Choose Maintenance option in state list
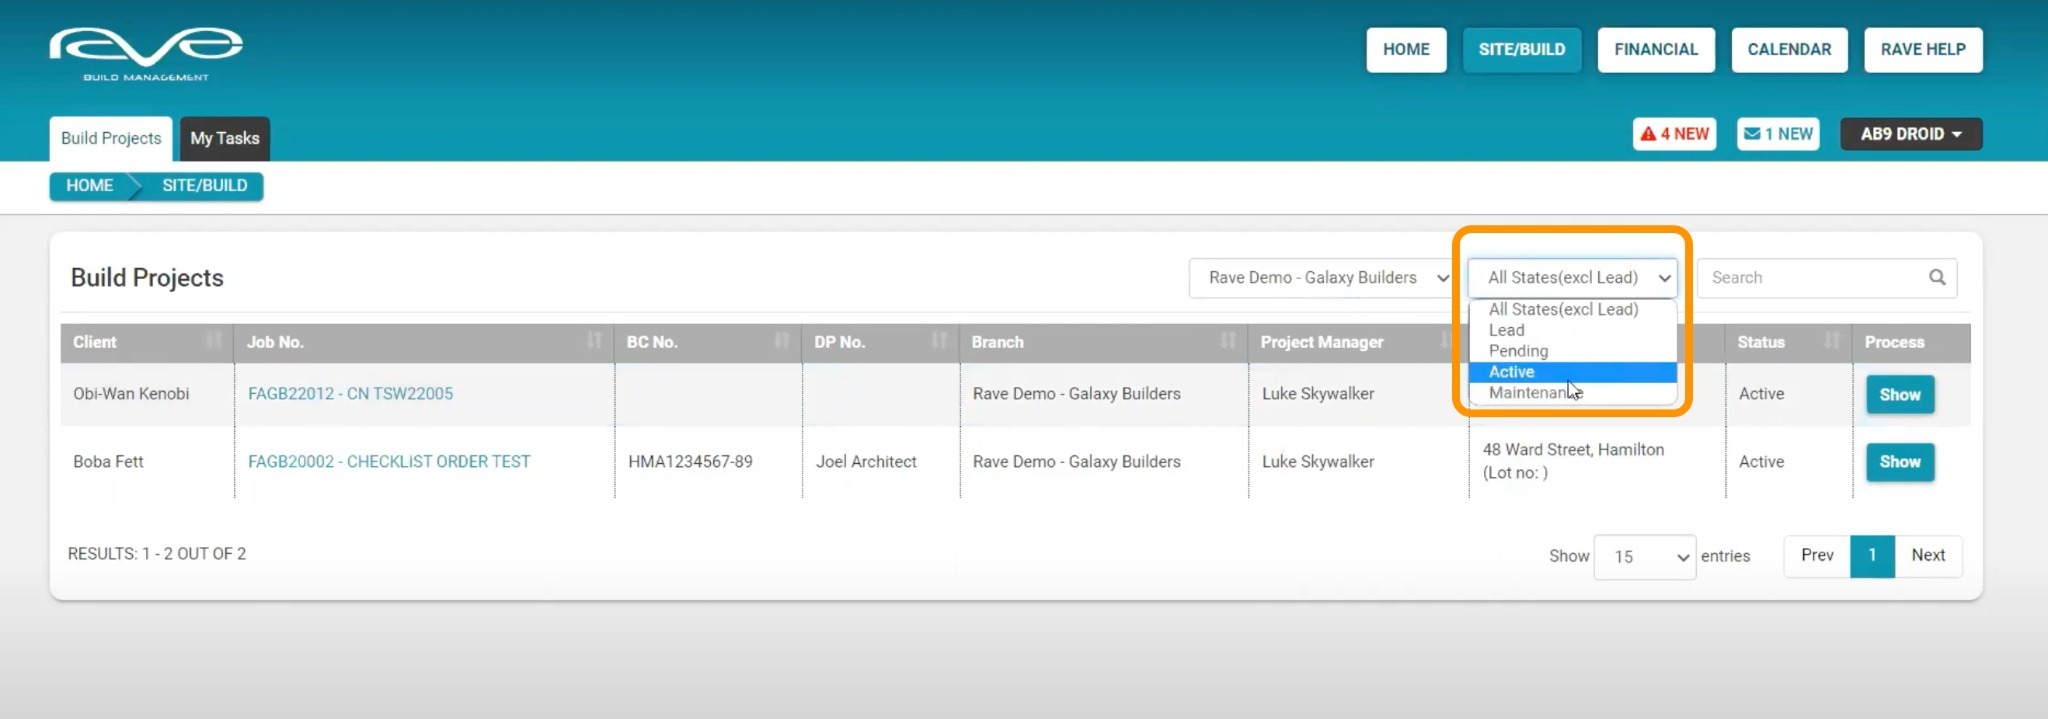 [1573, 393]
